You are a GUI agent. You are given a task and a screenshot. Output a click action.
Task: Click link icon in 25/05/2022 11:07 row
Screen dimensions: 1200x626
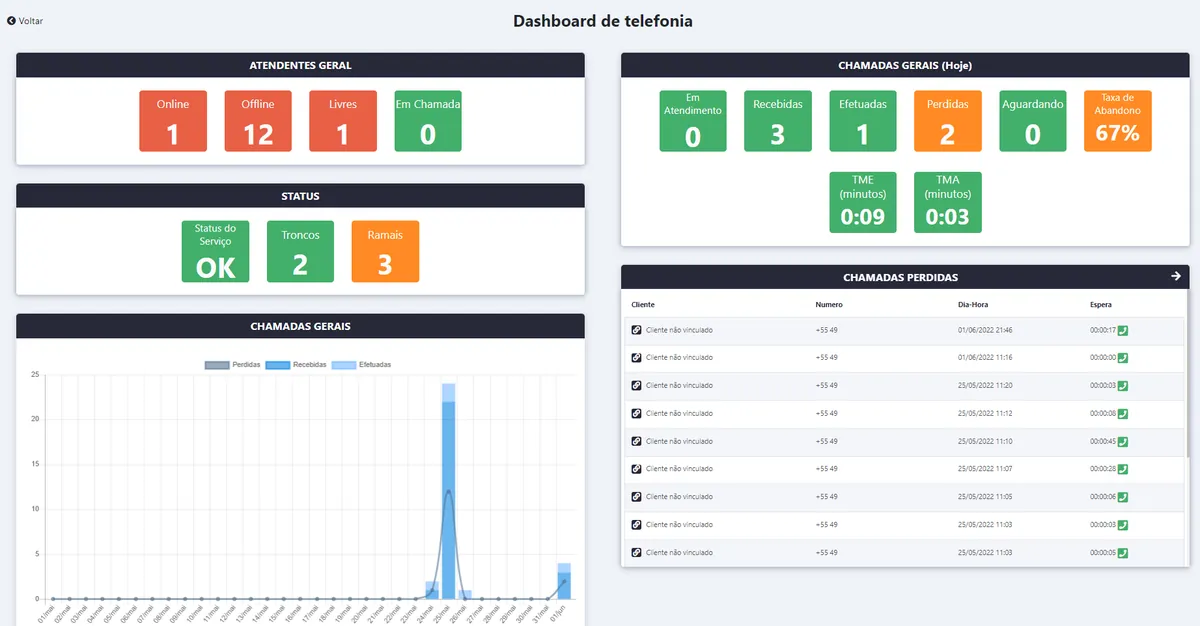[636, 469]
